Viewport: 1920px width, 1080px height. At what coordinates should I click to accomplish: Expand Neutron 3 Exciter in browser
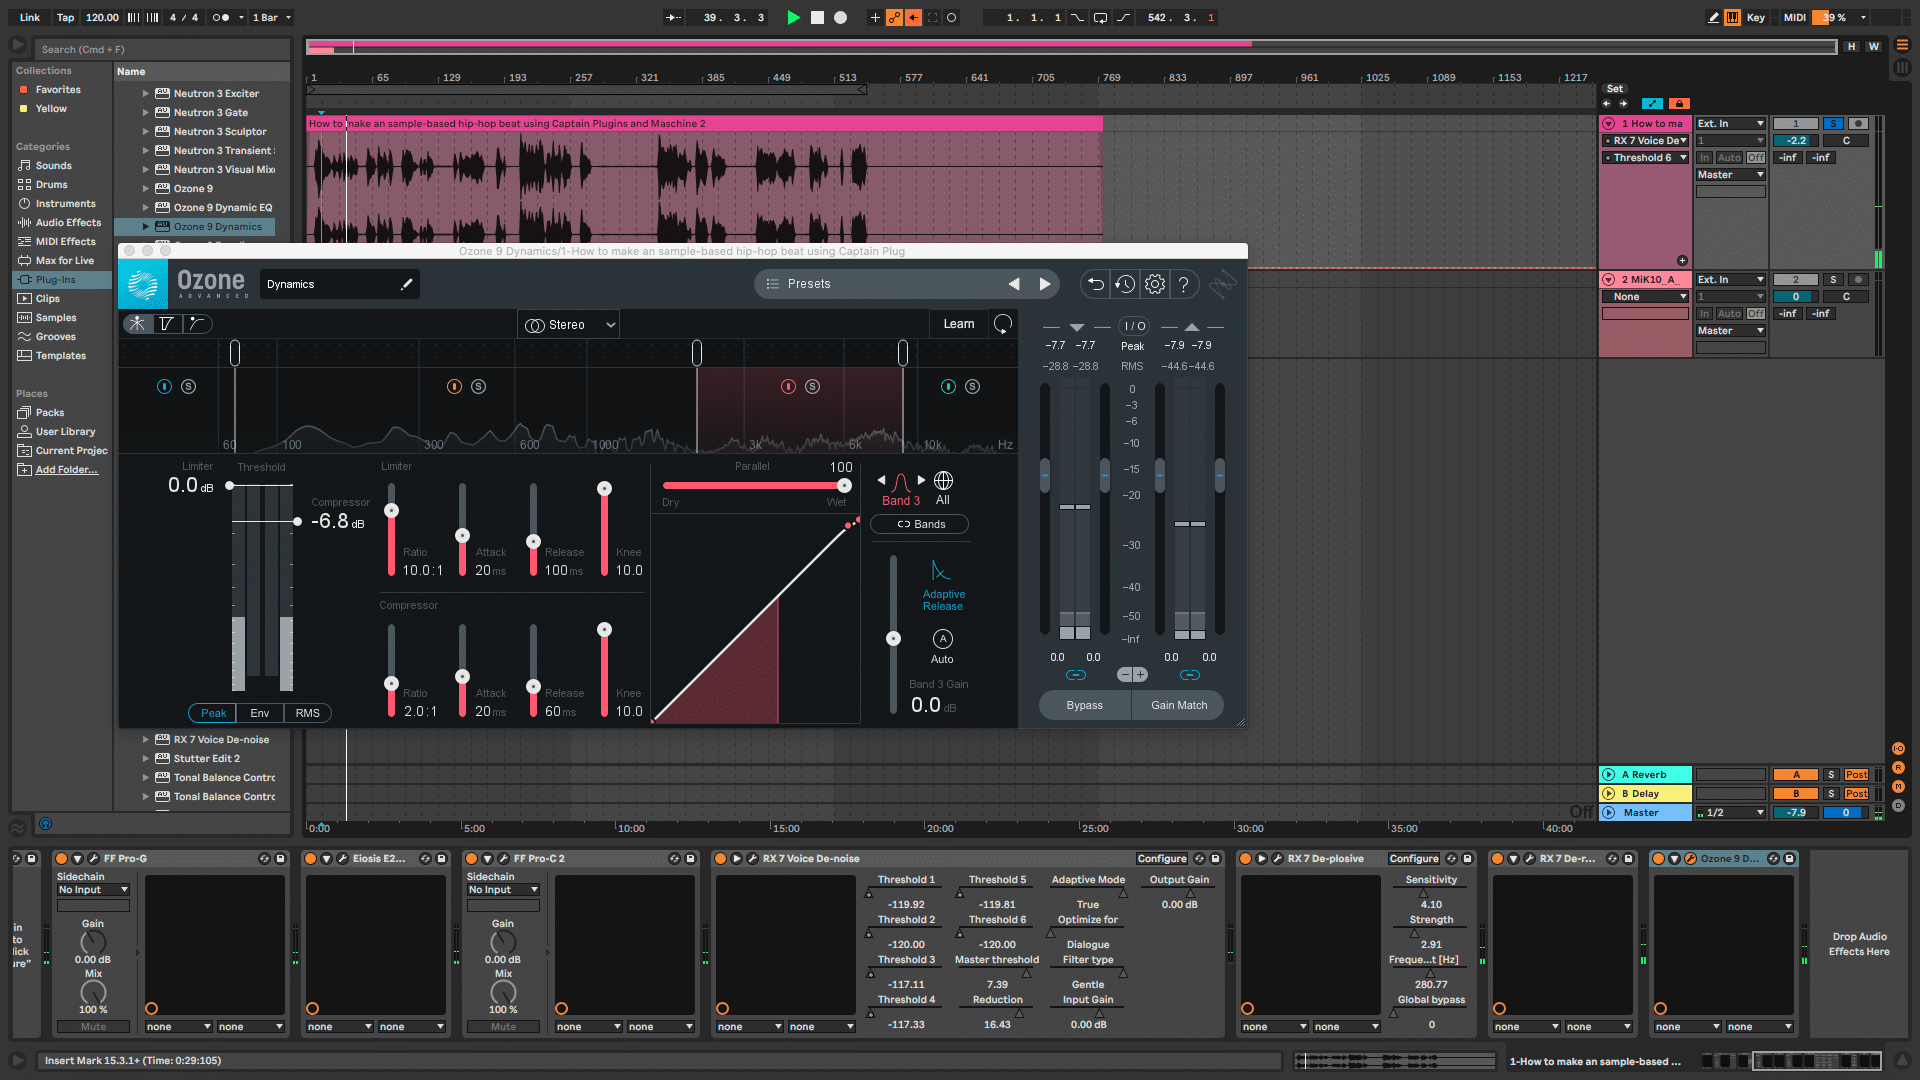(146, 94)
